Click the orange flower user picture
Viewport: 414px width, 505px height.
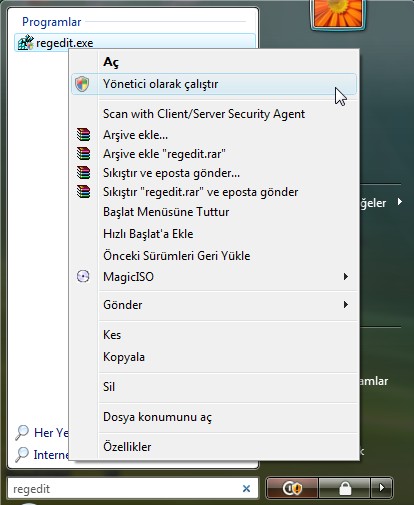pos(338,14)
